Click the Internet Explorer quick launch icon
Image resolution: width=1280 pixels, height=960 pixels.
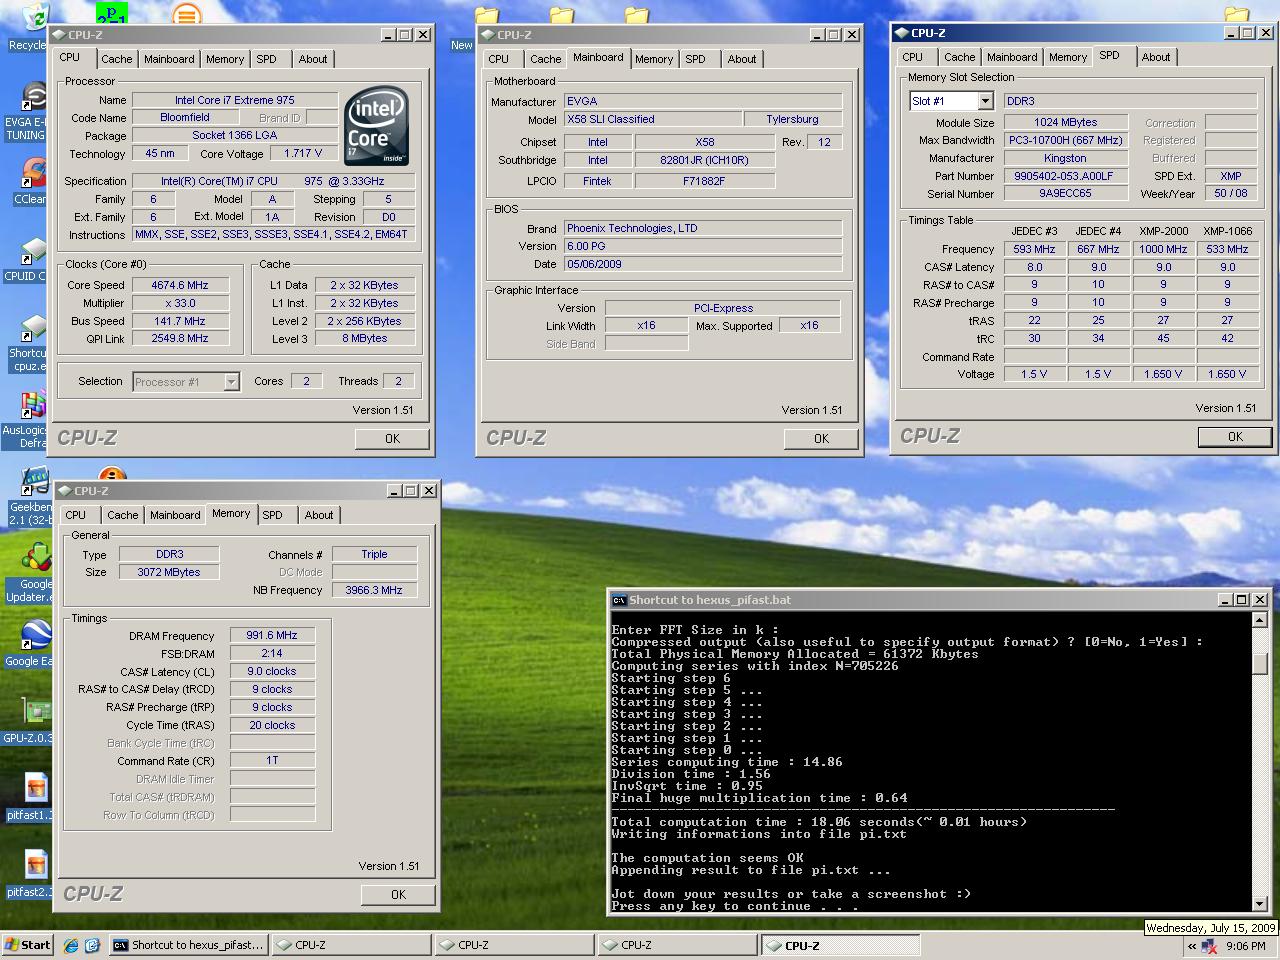tap(70, 945)
